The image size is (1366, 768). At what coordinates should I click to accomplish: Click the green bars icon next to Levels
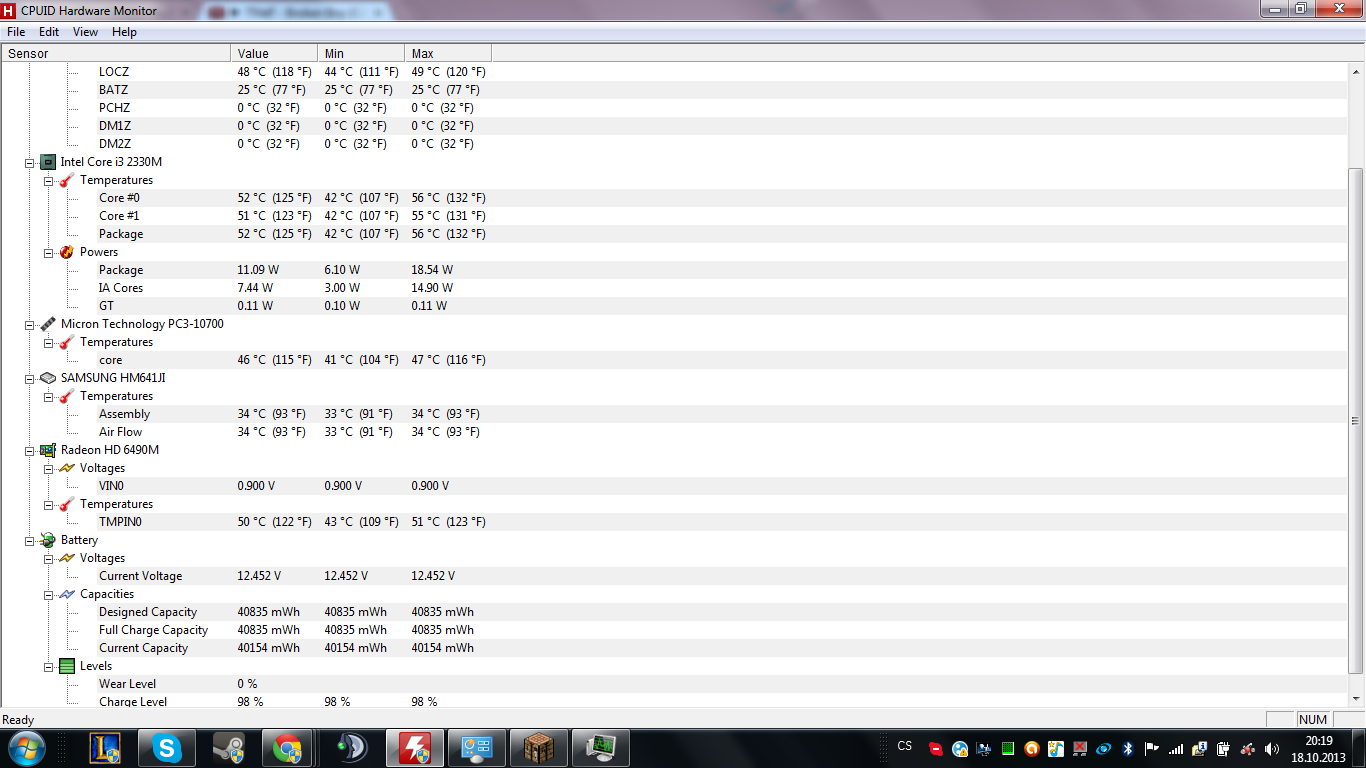click(x=67, y=666)
